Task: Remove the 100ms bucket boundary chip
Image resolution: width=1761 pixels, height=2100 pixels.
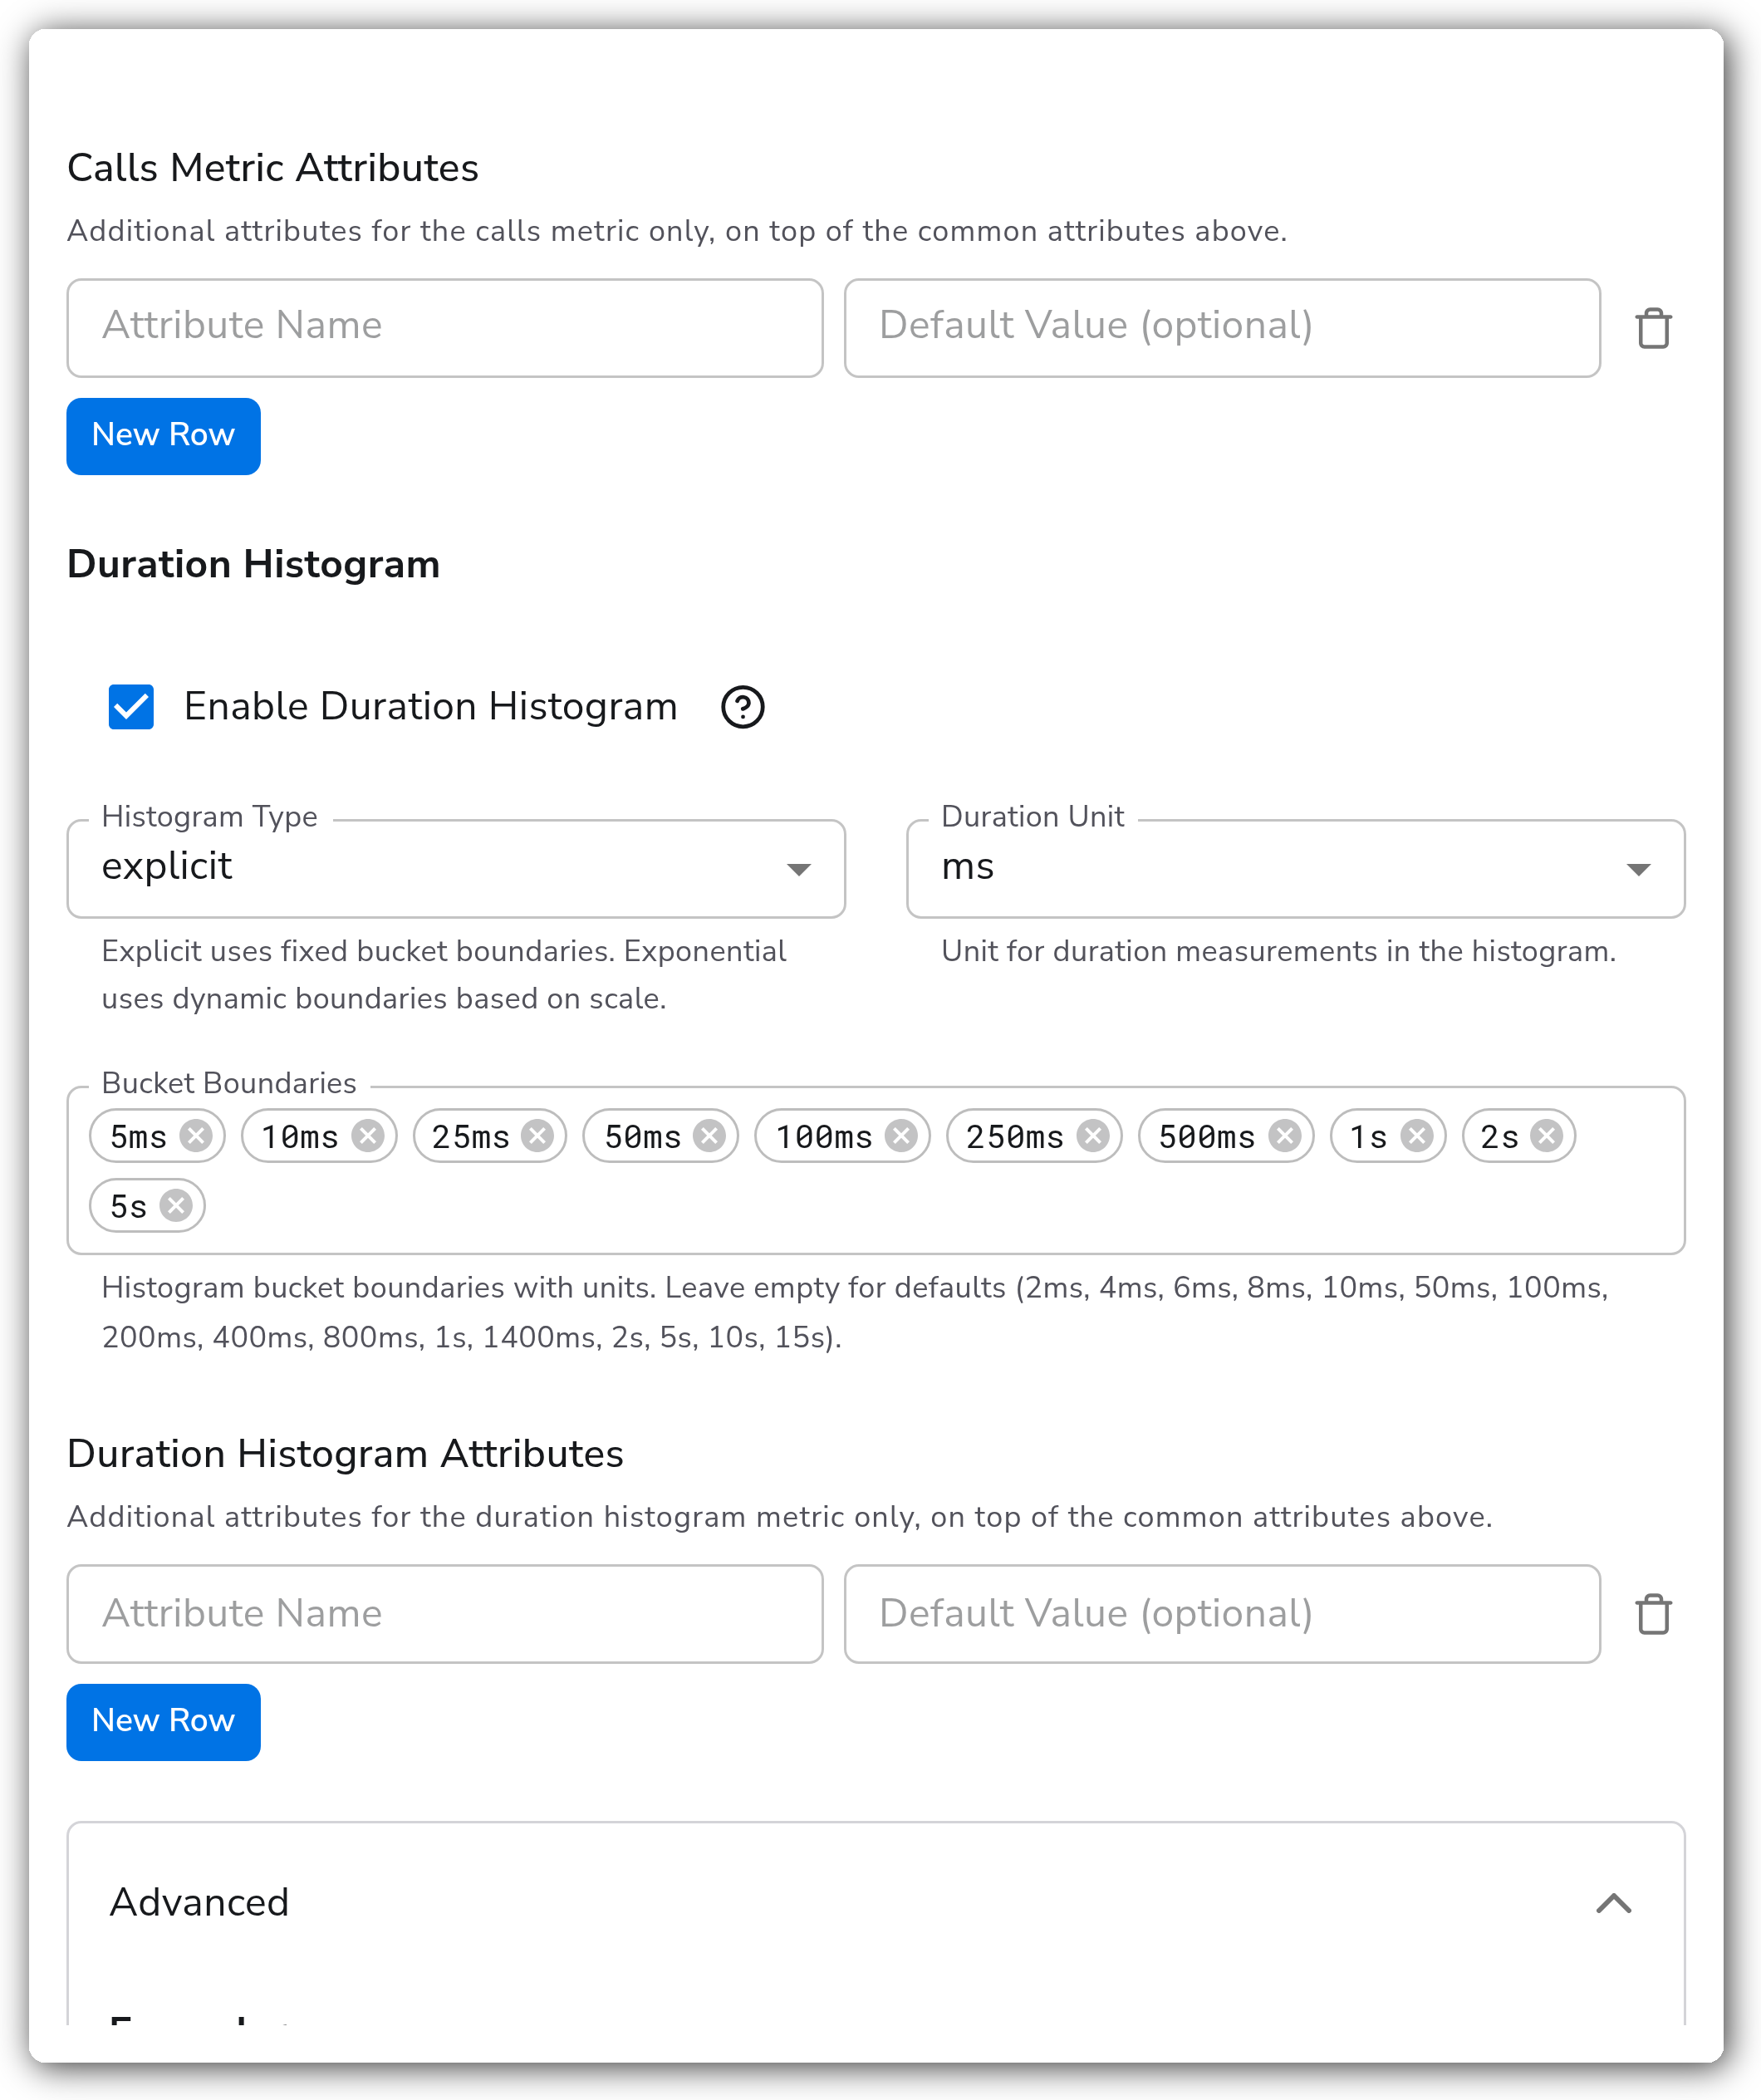Action: 901,1135
